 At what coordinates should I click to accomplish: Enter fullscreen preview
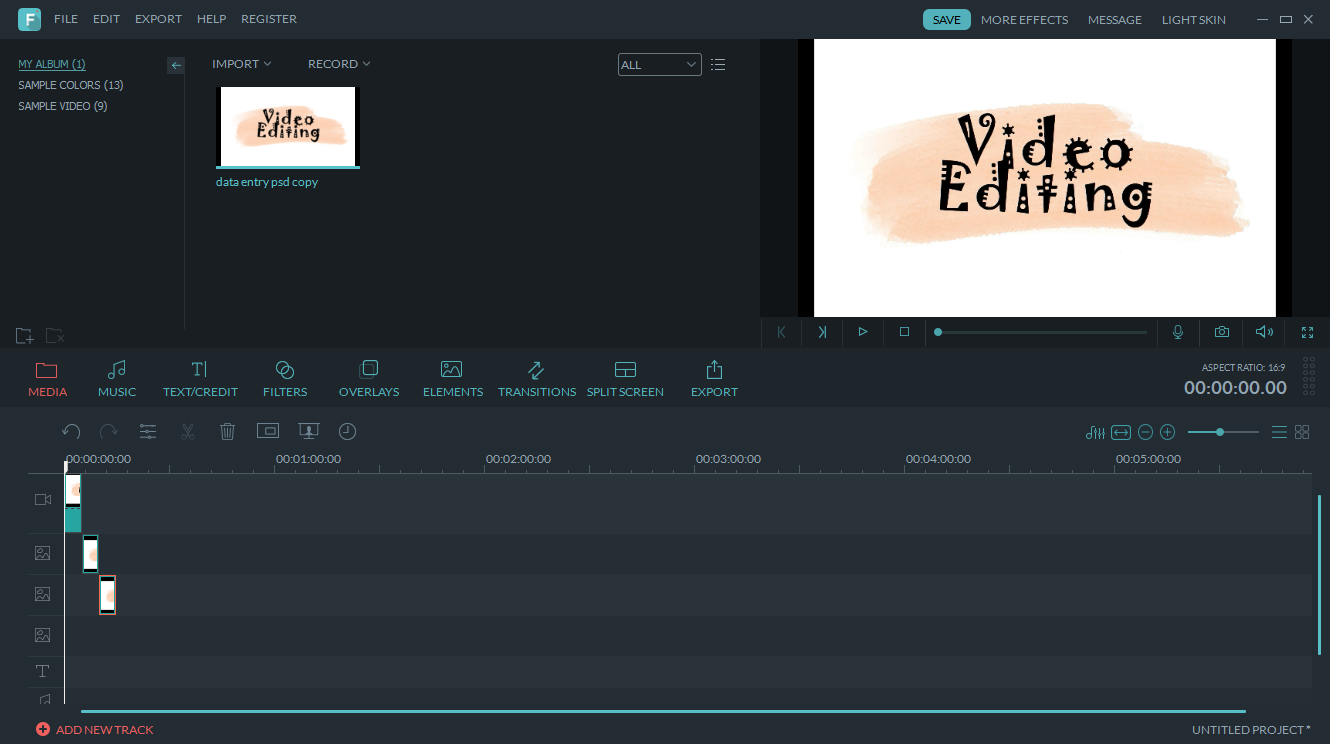[x=1307, y=332]
